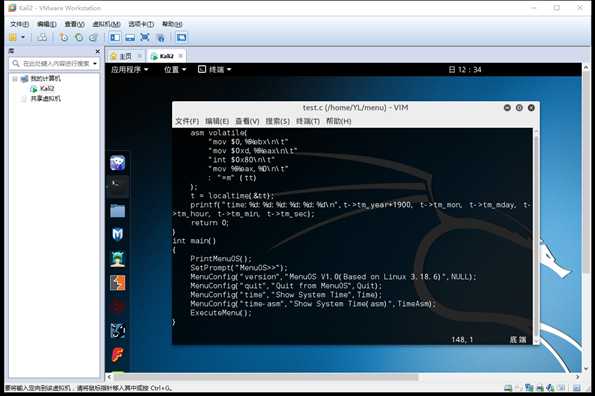
Task: Collapse the 我的计算机 tree node
Action: pyautogui.click(x=15, y=79)
